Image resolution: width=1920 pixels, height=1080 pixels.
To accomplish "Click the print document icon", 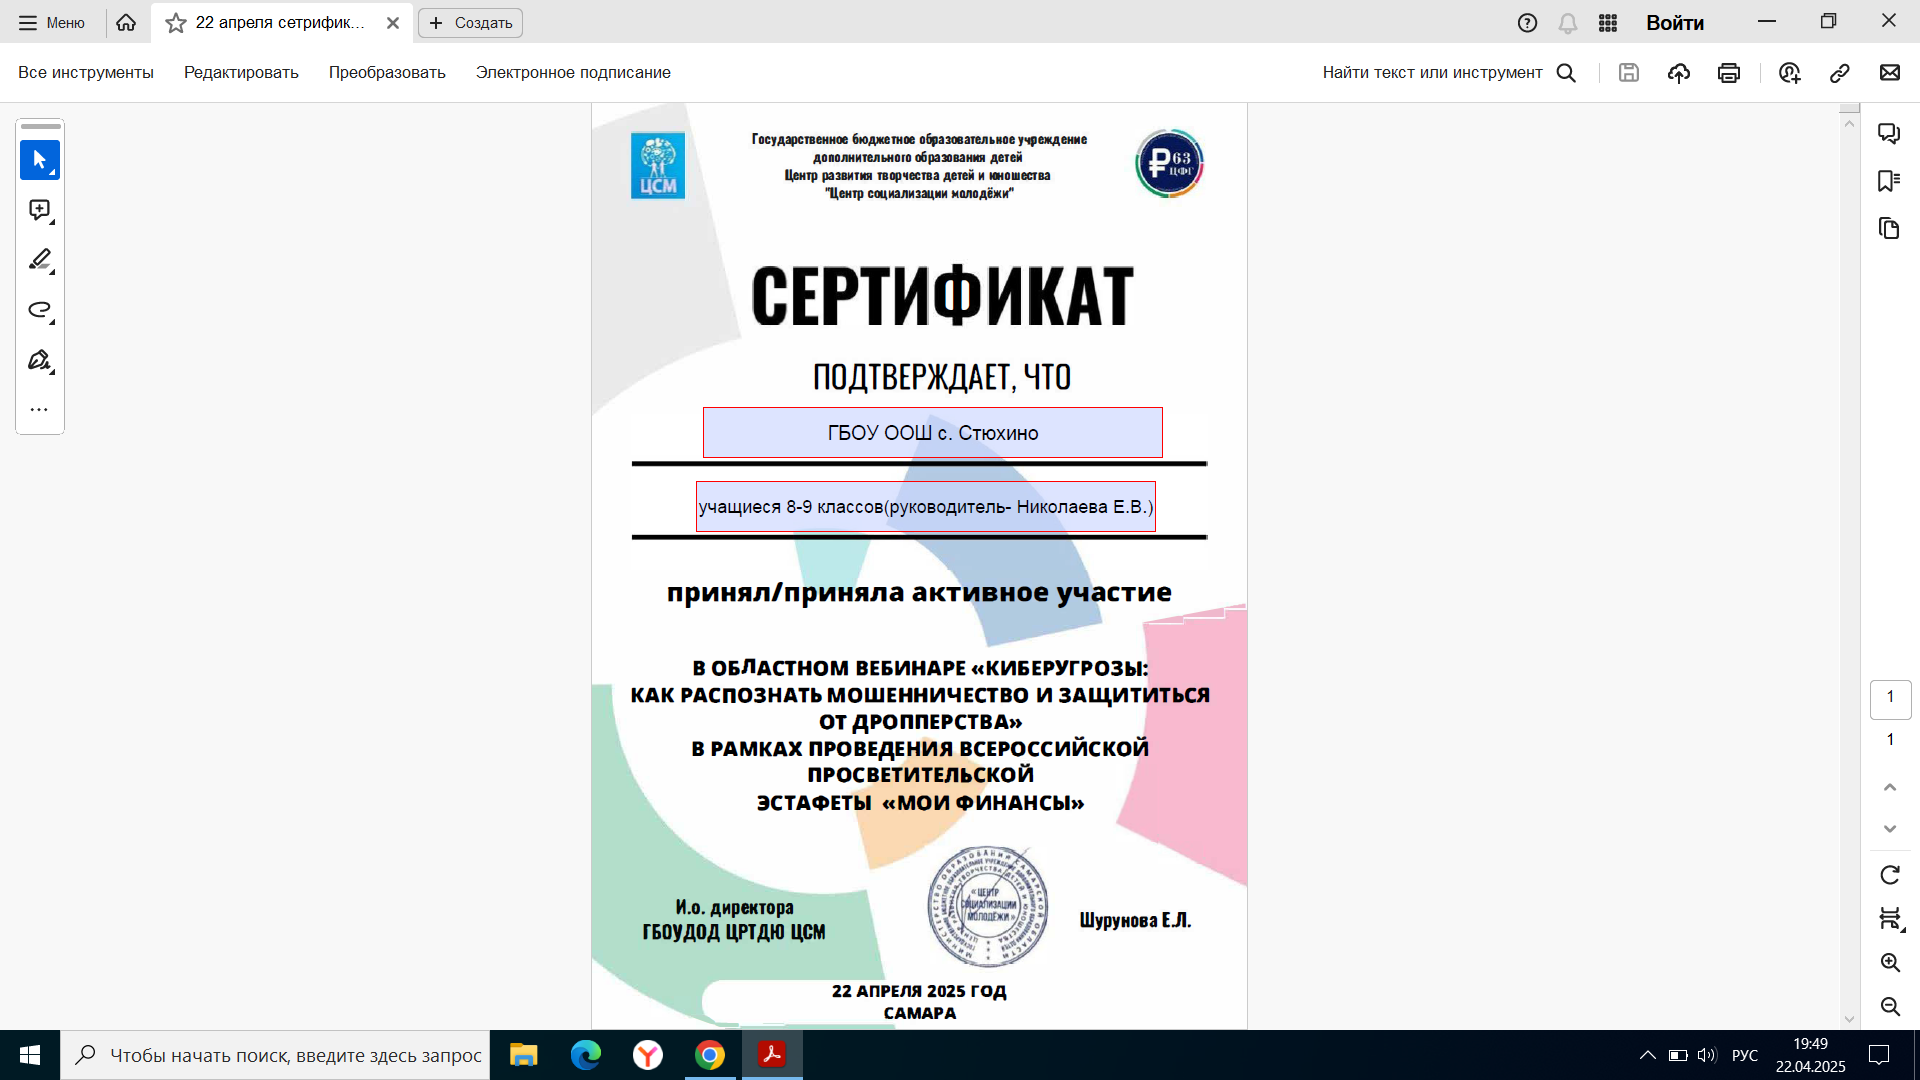I will [x=1729, y=73].
